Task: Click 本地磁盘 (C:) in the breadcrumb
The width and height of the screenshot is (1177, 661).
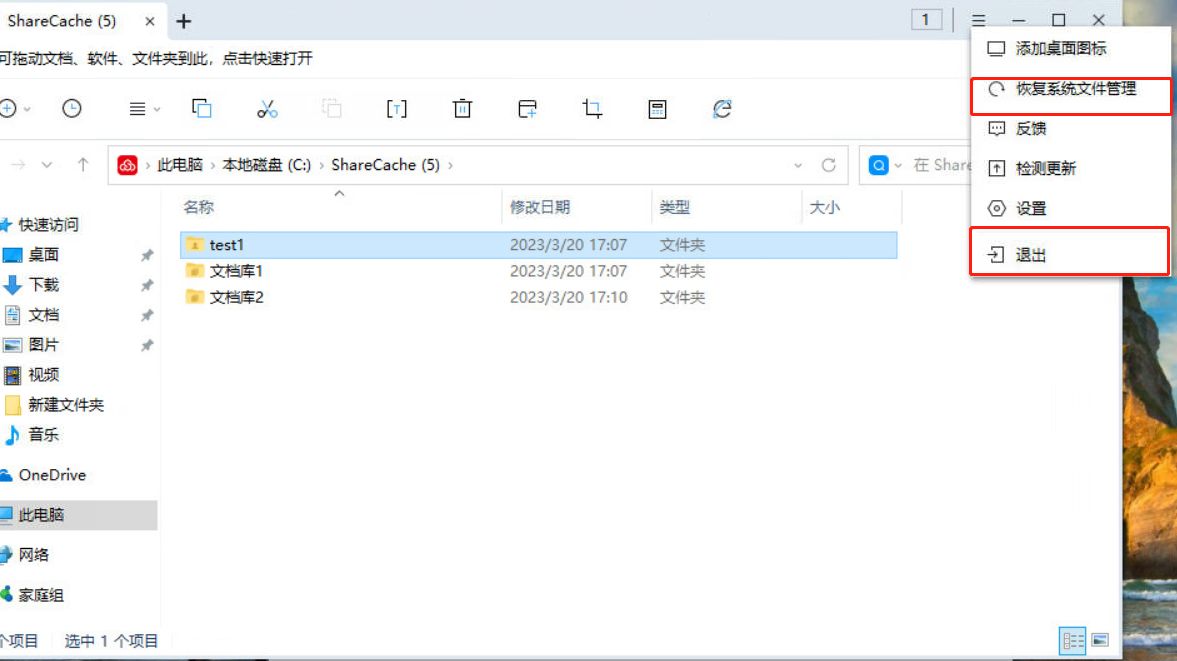Action: (266, 165)
